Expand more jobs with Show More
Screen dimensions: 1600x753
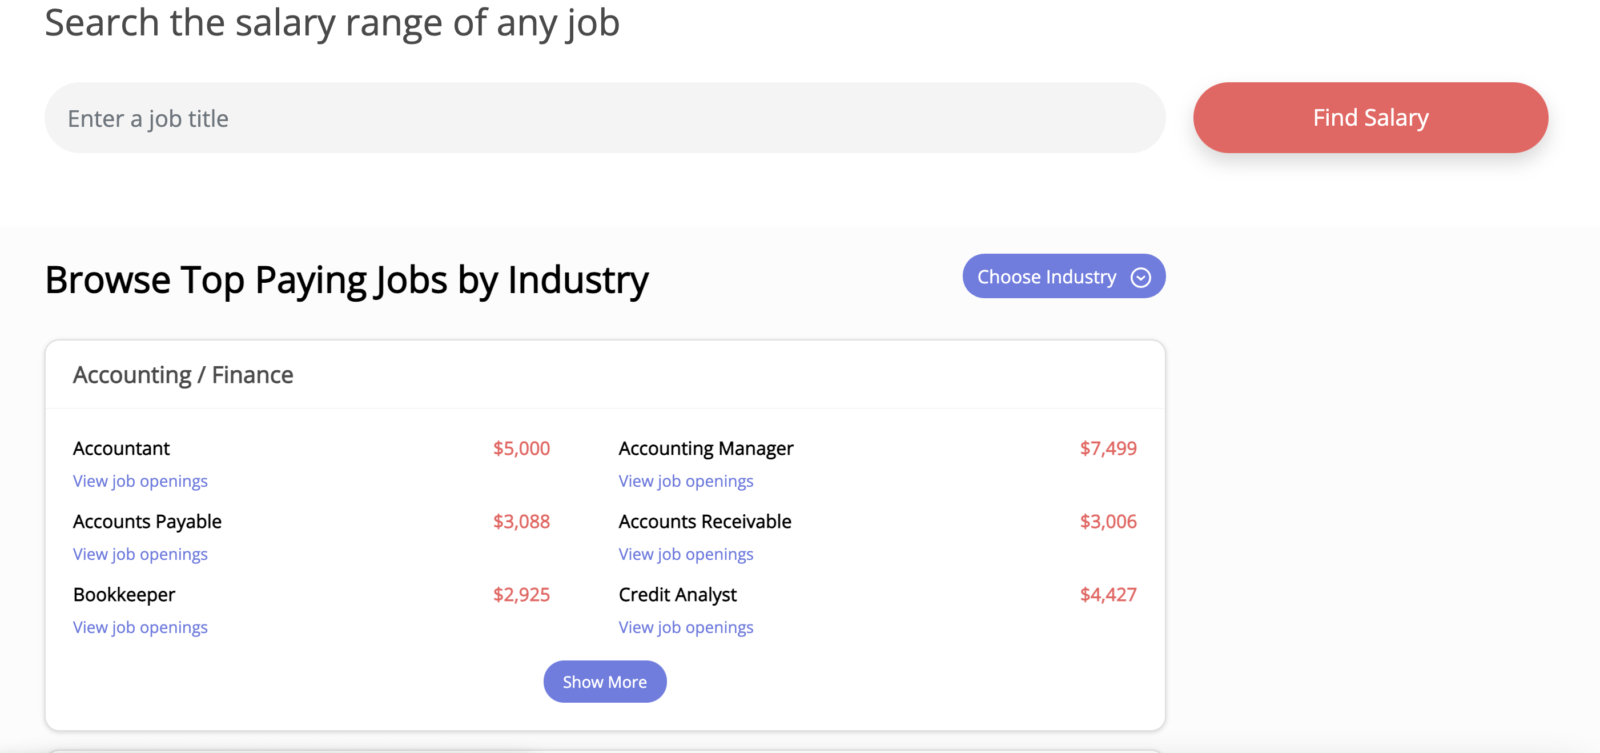[x=604, y=681]
